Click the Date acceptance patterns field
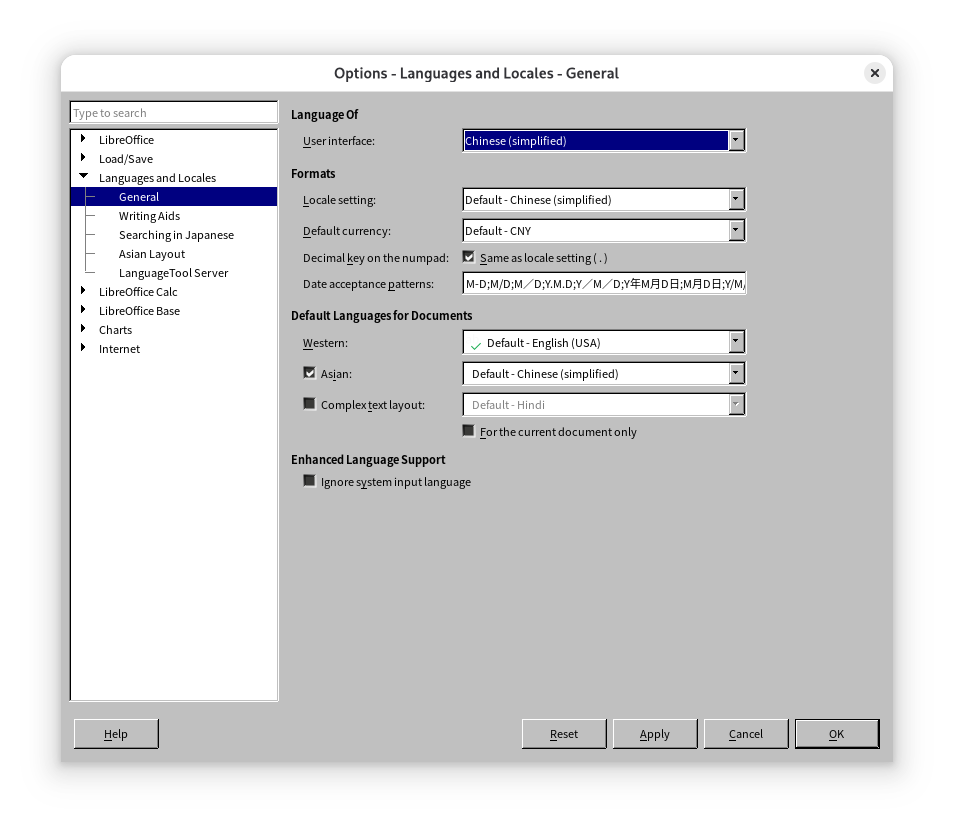Viewport: 954px width, 829px height. point(604,283)
